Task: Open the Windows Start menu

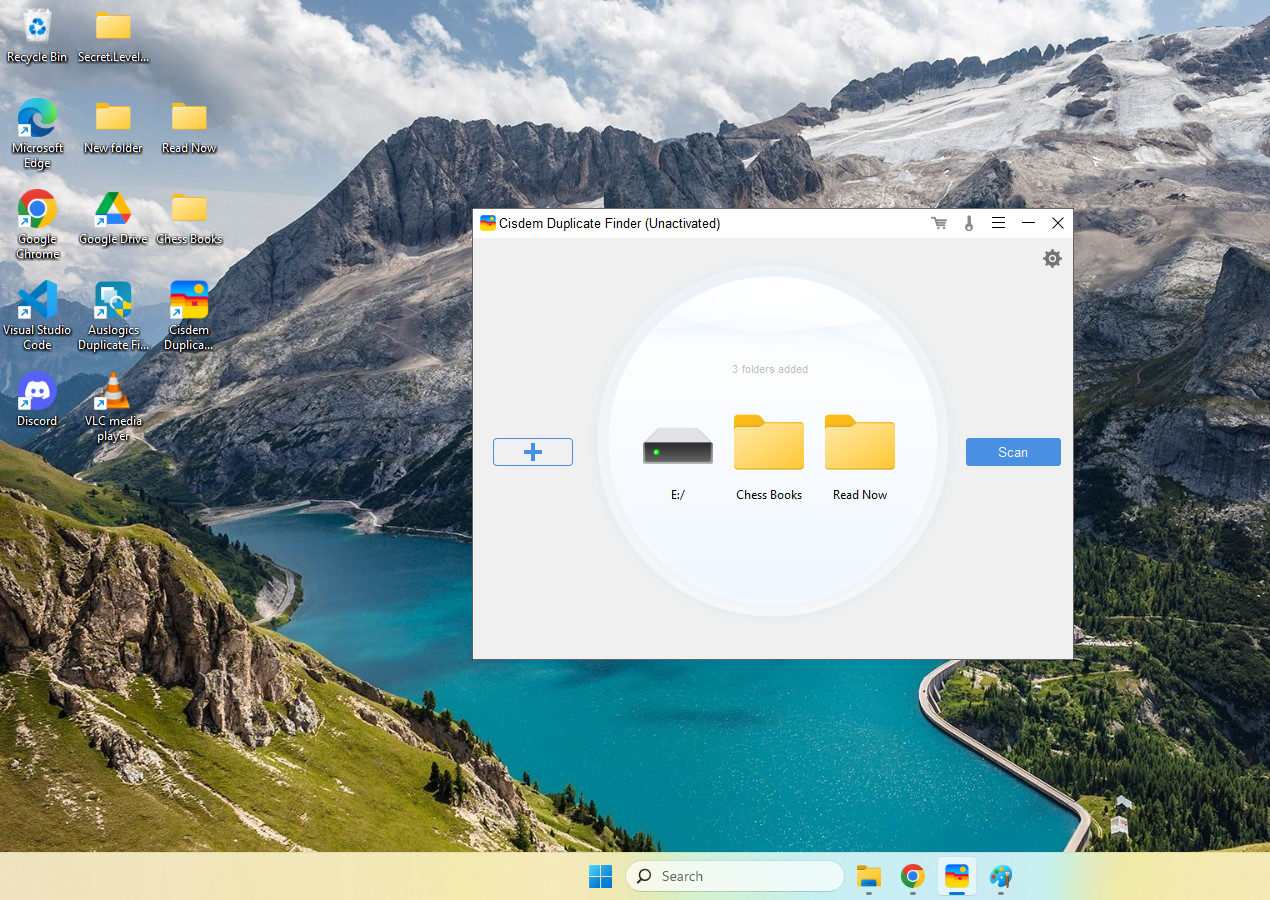Action: tap(600, 876)
